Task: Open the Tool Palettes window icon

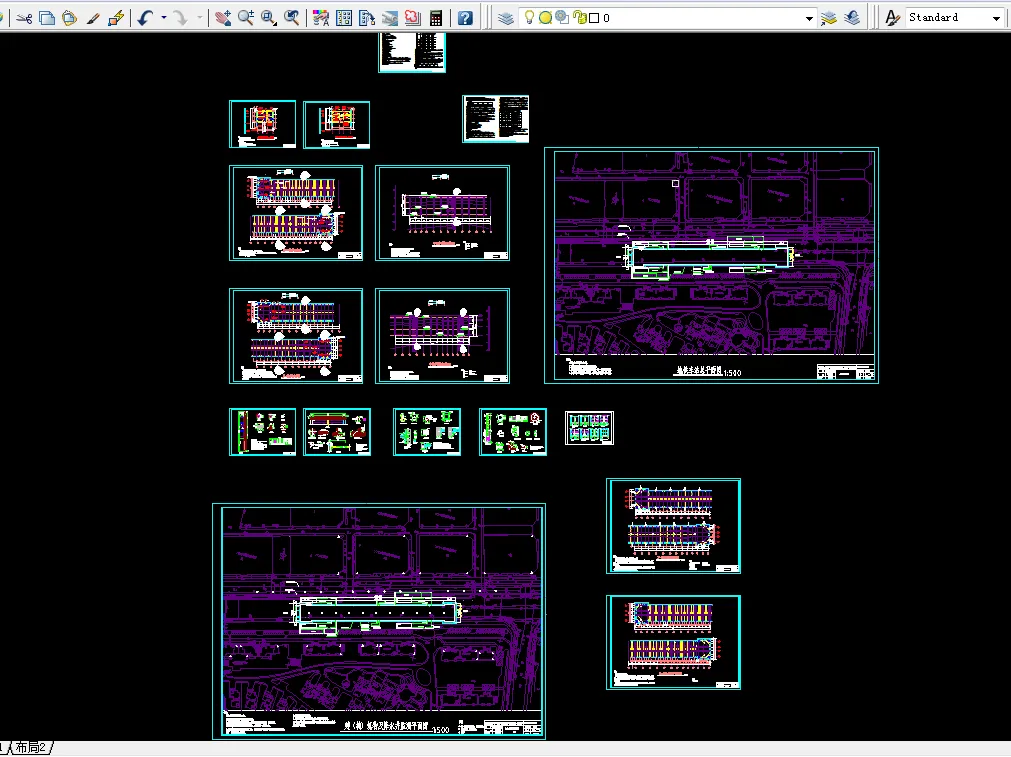Action: point(367,18)
